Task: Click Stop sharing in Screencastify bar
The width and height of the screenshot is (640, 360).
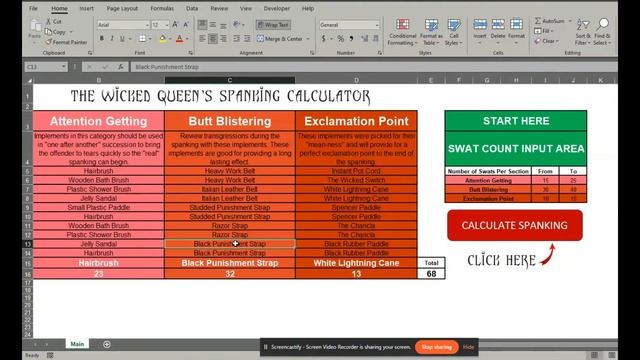Action: click(x=436, y=347)
